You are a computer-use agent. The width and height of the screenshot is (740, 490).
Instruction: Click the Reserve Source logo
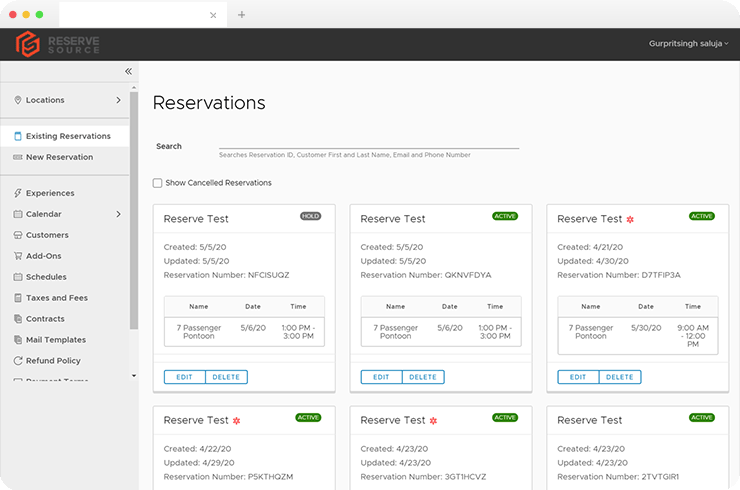click(x=57, y=44)
